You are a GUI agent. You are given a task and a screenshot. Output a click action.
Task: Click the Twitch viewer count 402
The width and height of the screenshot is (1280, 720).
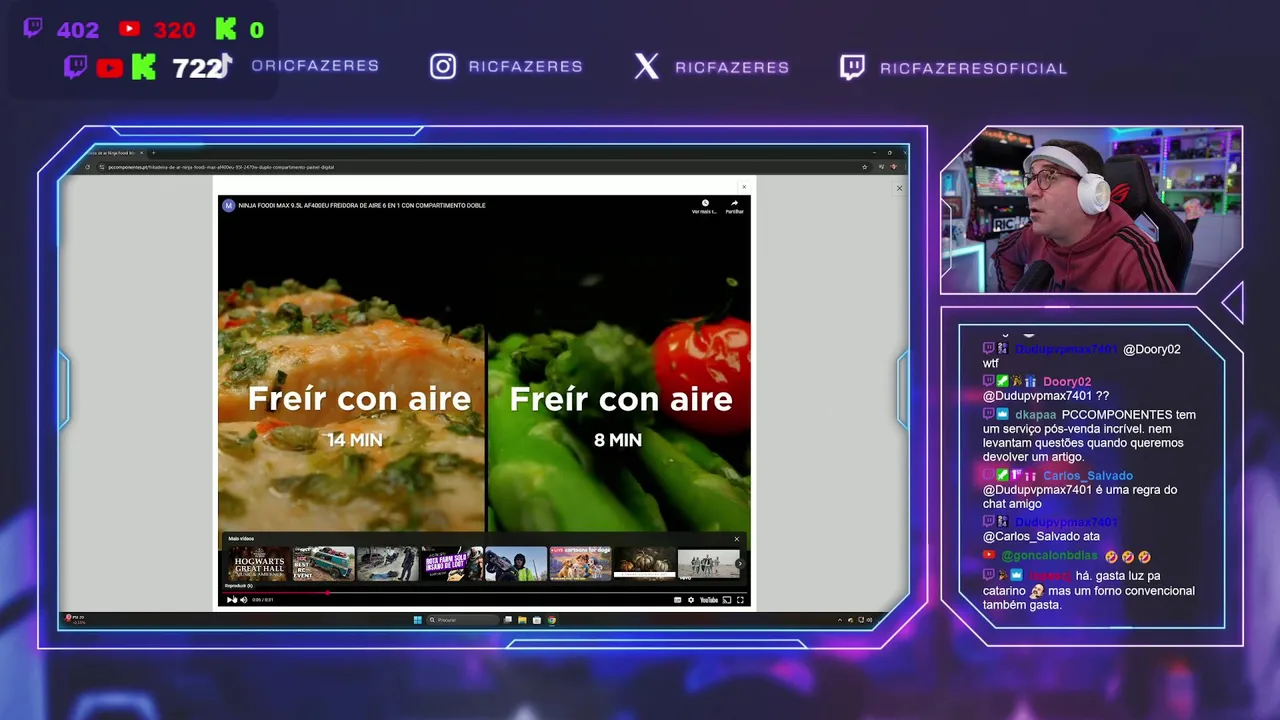click(x=77, y=31)
